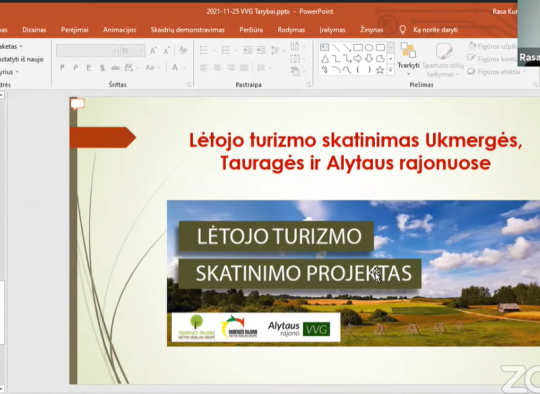Viewport: 540px width, 394px height.
Task: Select the five-point star shape
Action: tap(380, 70)
